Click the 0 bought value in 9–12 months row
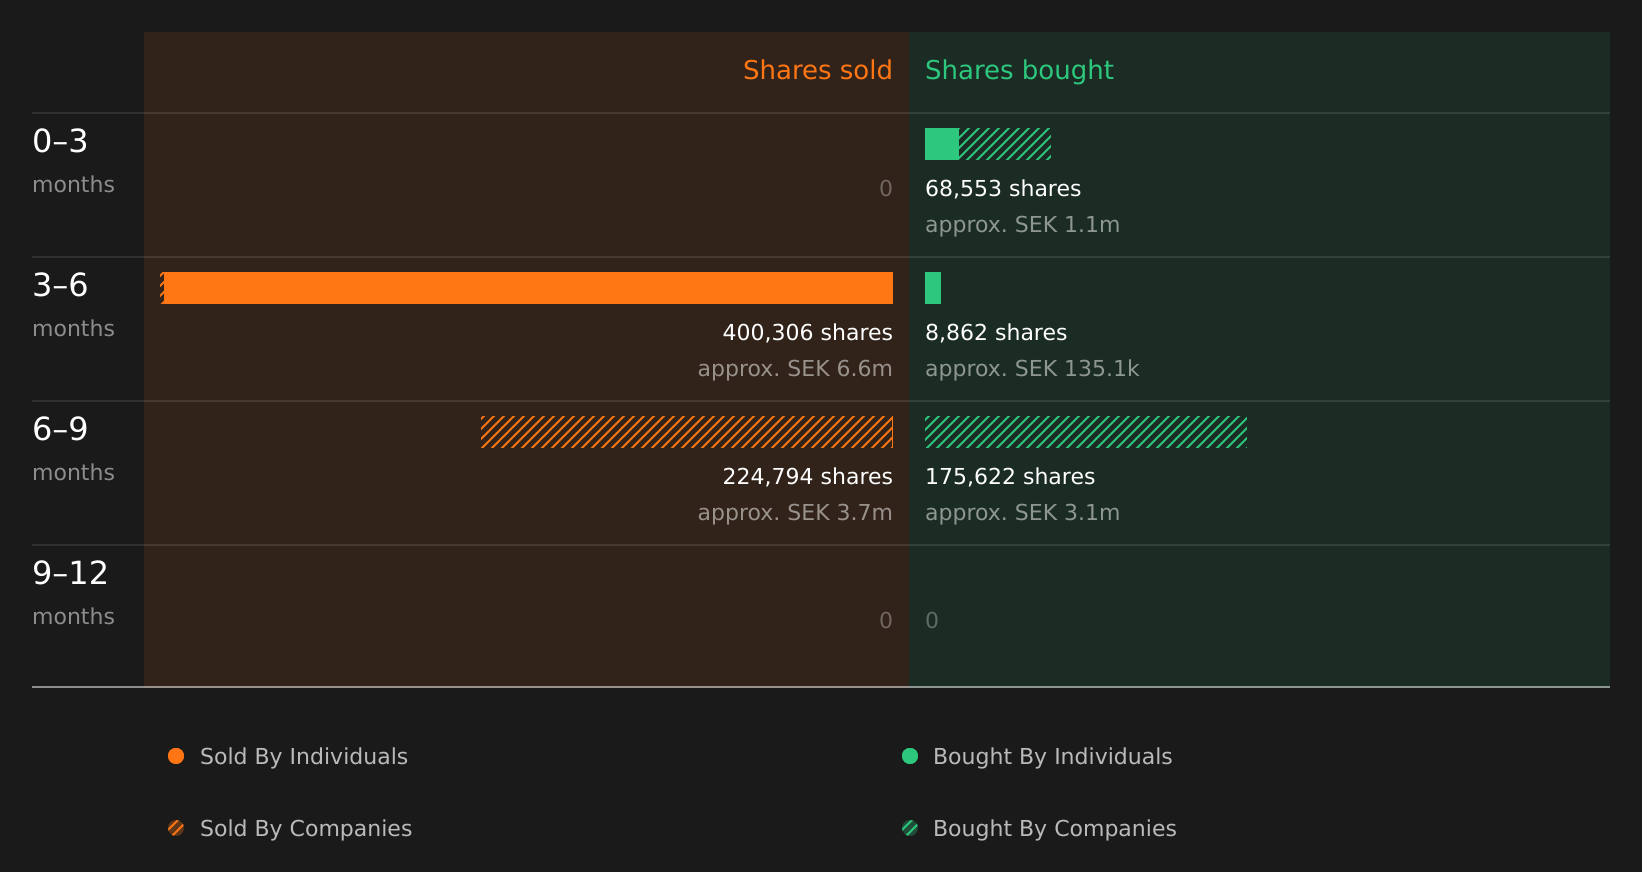Image resolution: width=1642 pixels, height=872 pixels. tap(932, 620)
